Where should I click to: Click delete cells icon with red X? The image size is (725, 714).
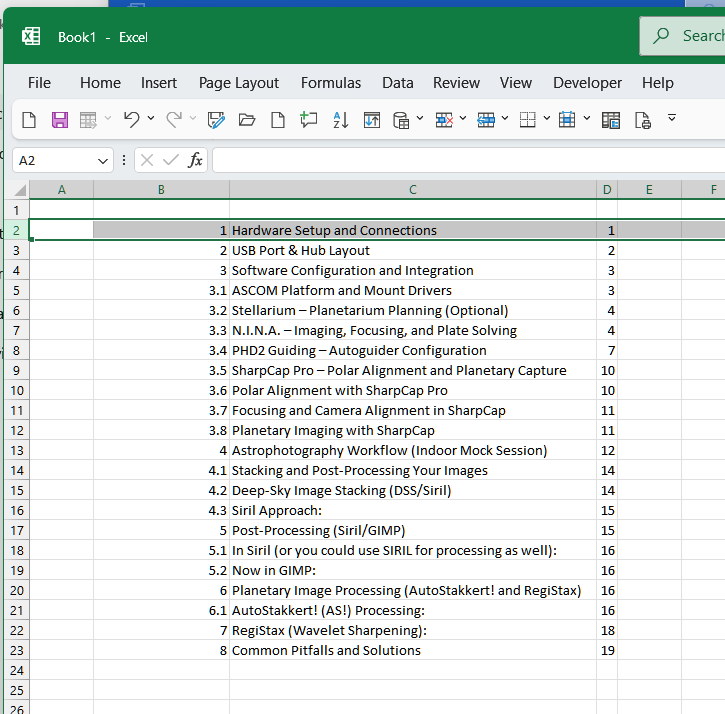444,120
